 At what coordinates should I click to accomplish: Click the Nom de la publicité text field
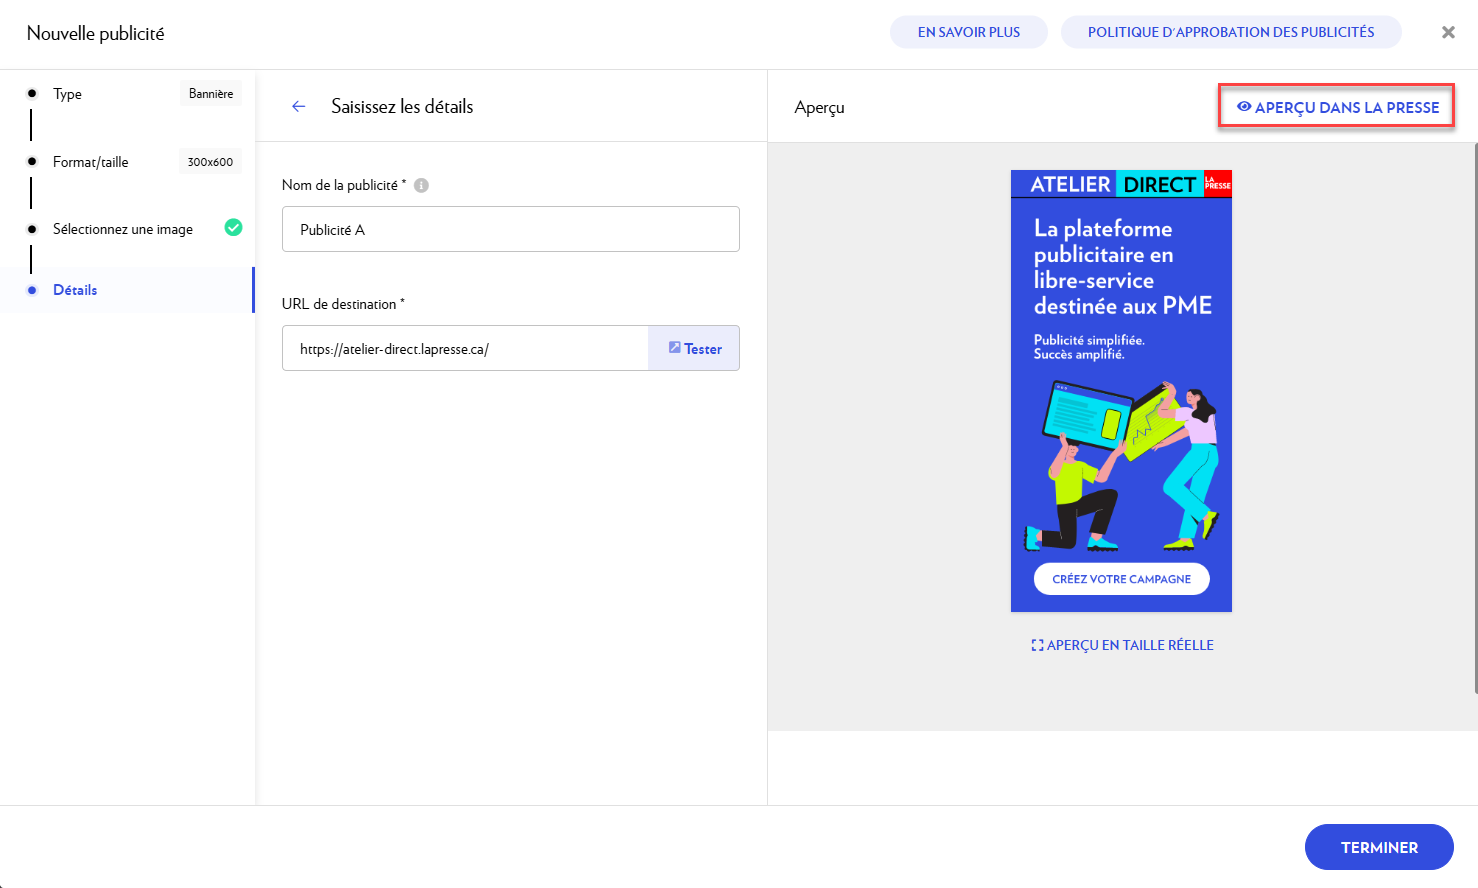[510, 229]
